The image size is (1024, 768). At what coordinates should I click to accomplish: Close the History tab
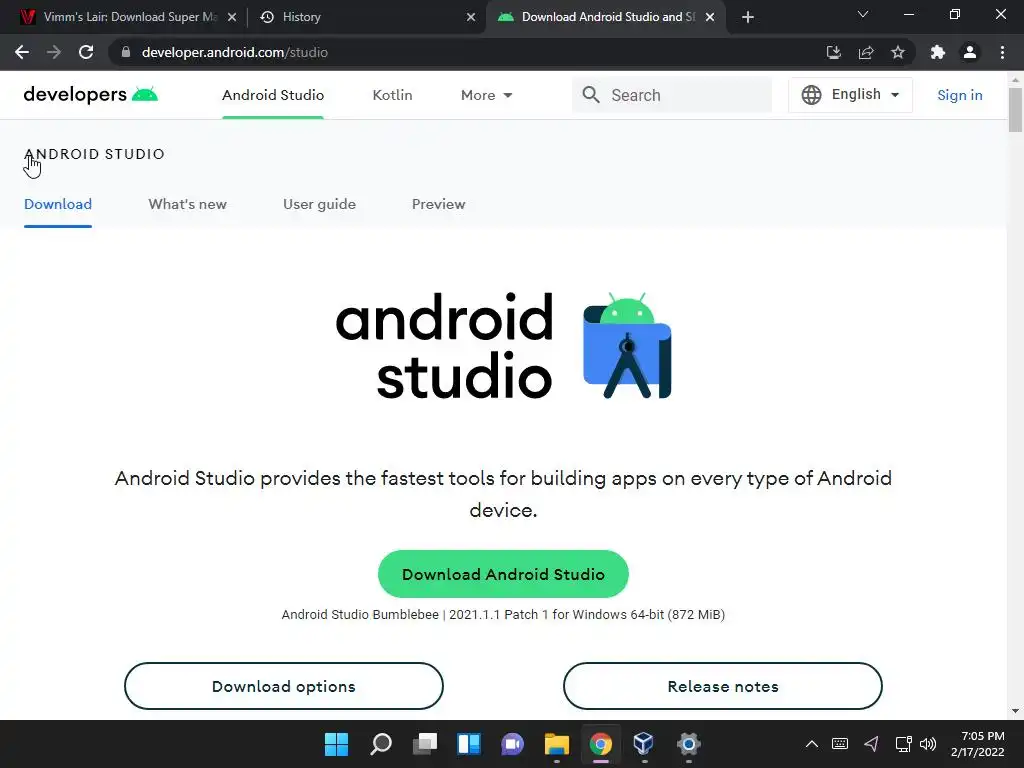471,17
